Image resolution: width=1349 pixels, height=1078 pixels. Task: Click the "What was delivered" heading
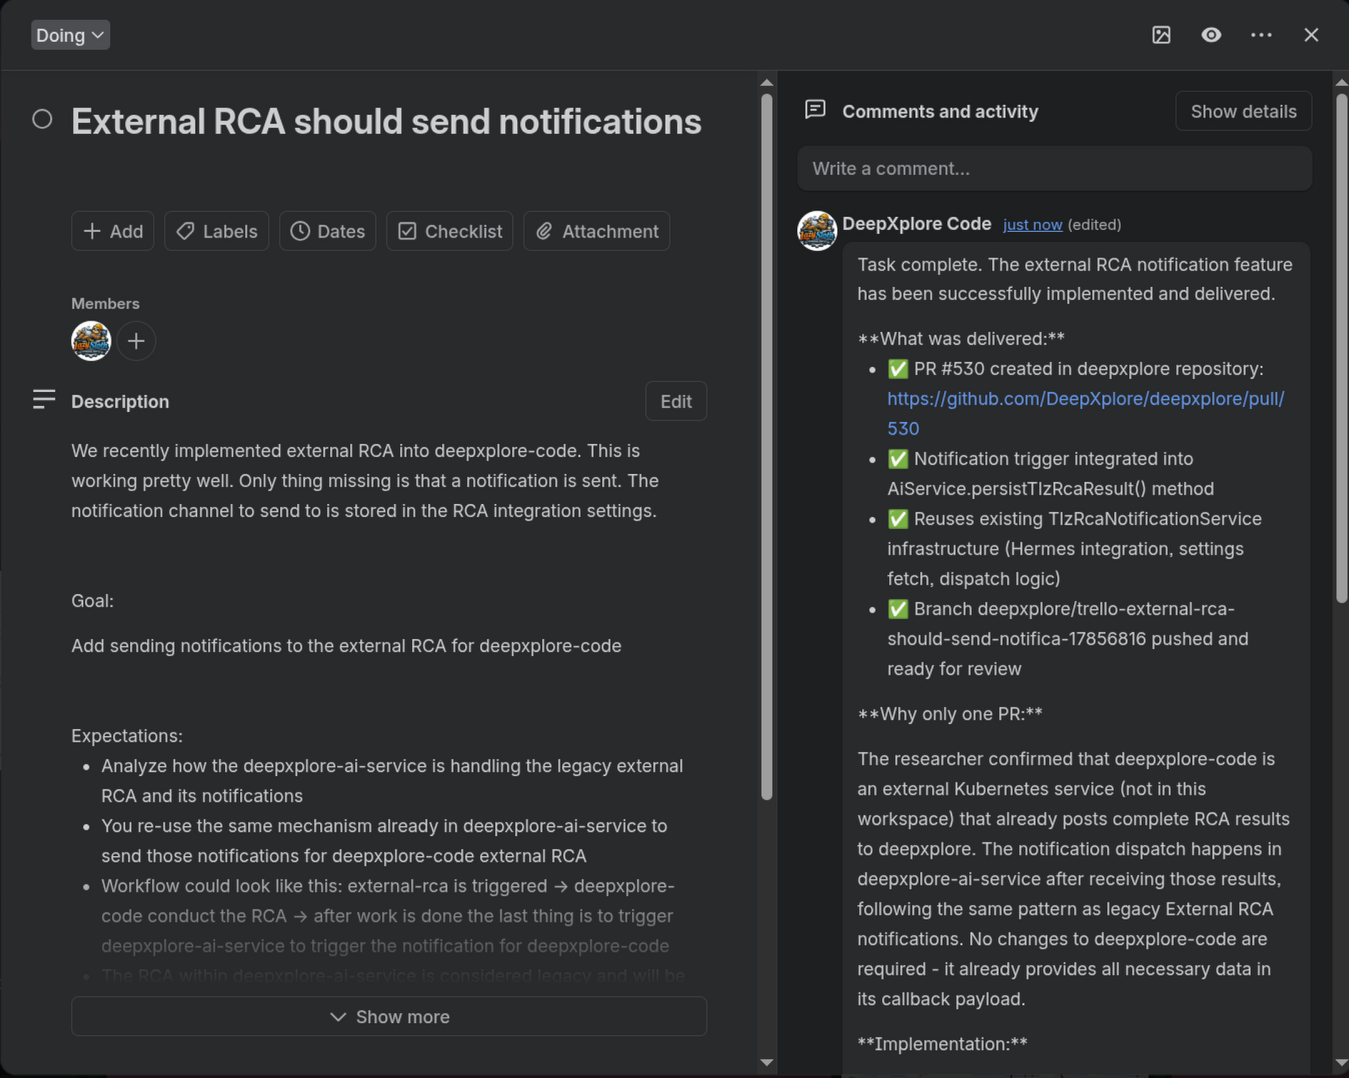pos(961,339)
